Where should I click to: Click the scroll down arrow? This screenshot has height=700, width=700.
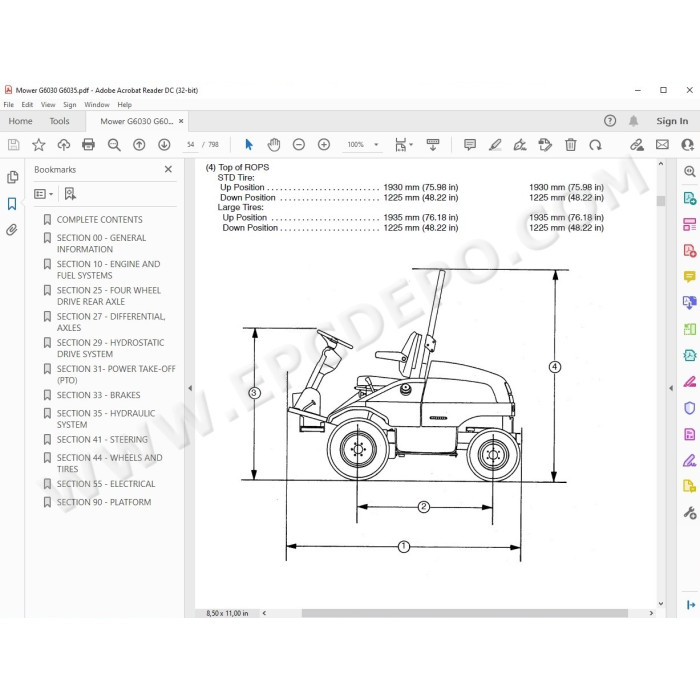[x=661, y=604]
